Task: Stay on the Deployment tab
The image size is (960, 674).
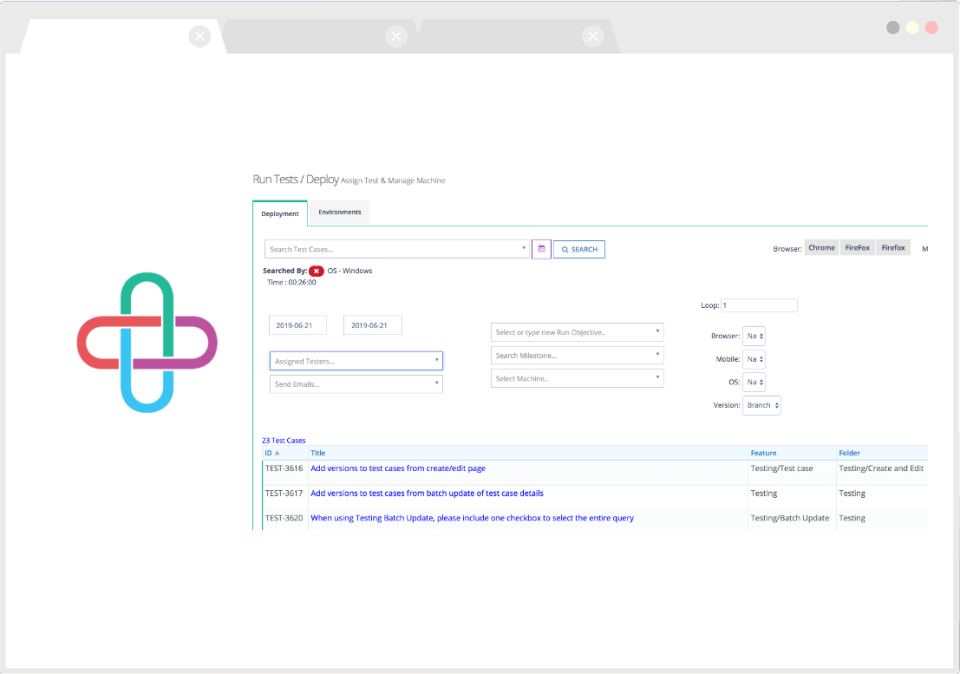Action: [280, 213]
